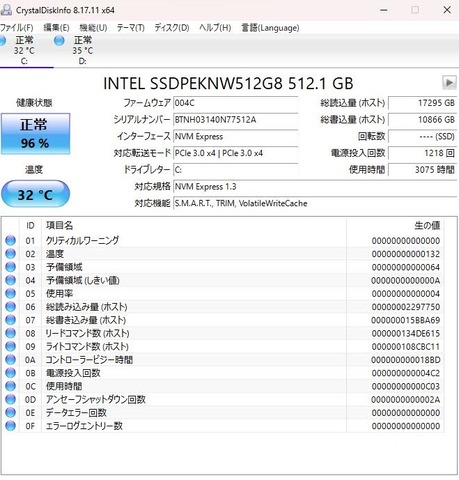Click the CrystalDiskInfo title bar app icon
This screenshot has height=480, width=459.
(x=6, y=10)
